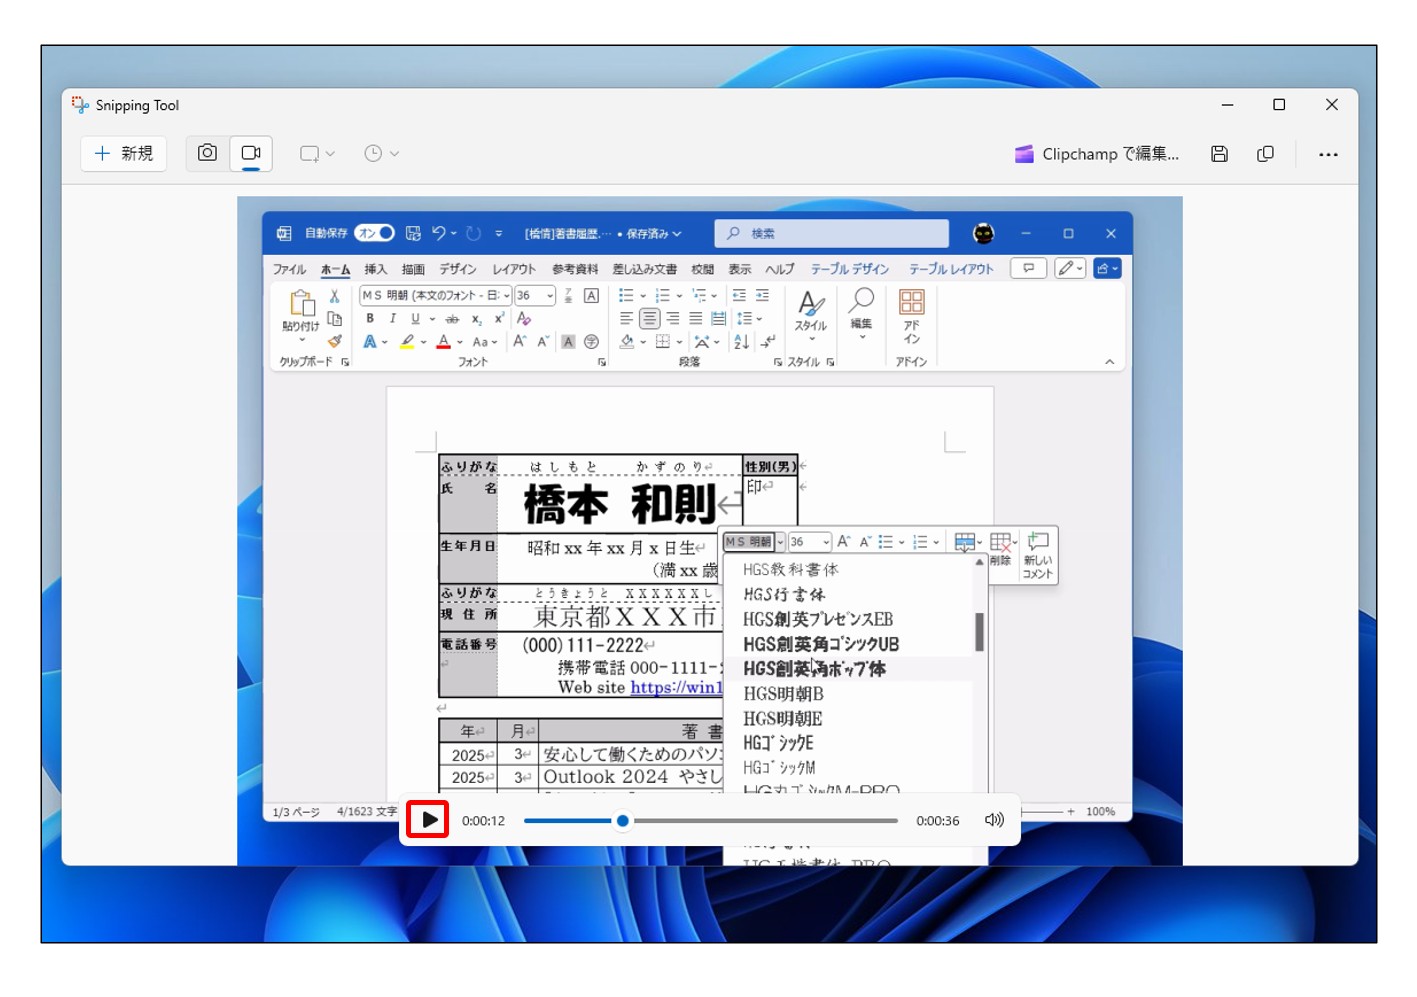Viewport: 1417px width, 997px height.
Task: Open the mini toolbar font size 36 dropdown
Action: click(826, 542)
